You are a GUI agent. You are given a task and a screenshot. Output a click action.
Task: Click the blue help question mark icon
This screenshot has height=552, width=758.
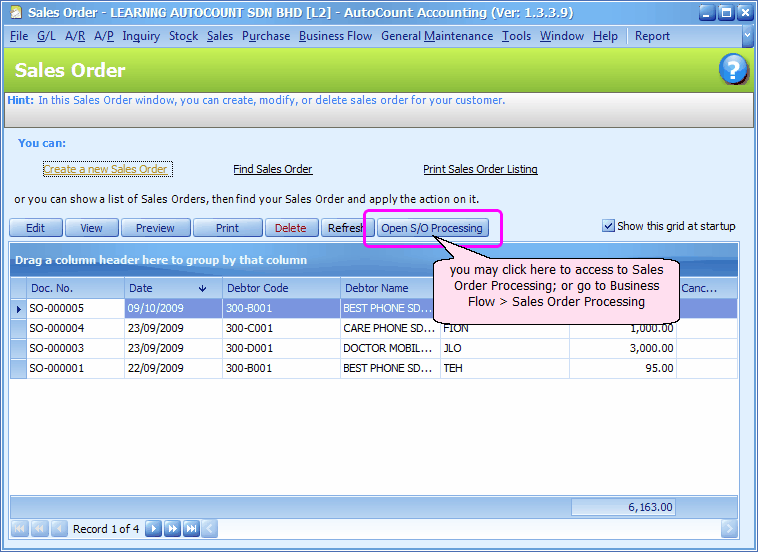(733, 69)
